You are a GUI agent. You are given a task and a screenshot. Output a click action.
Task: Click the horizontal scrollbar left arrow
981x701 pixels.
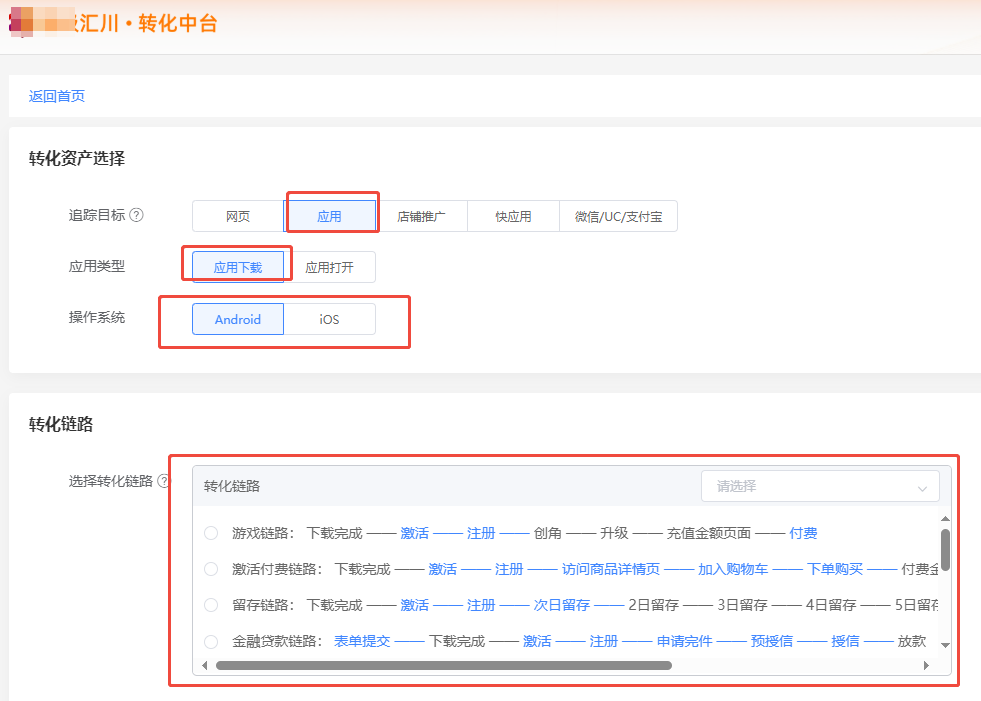[x=205, y=665]
